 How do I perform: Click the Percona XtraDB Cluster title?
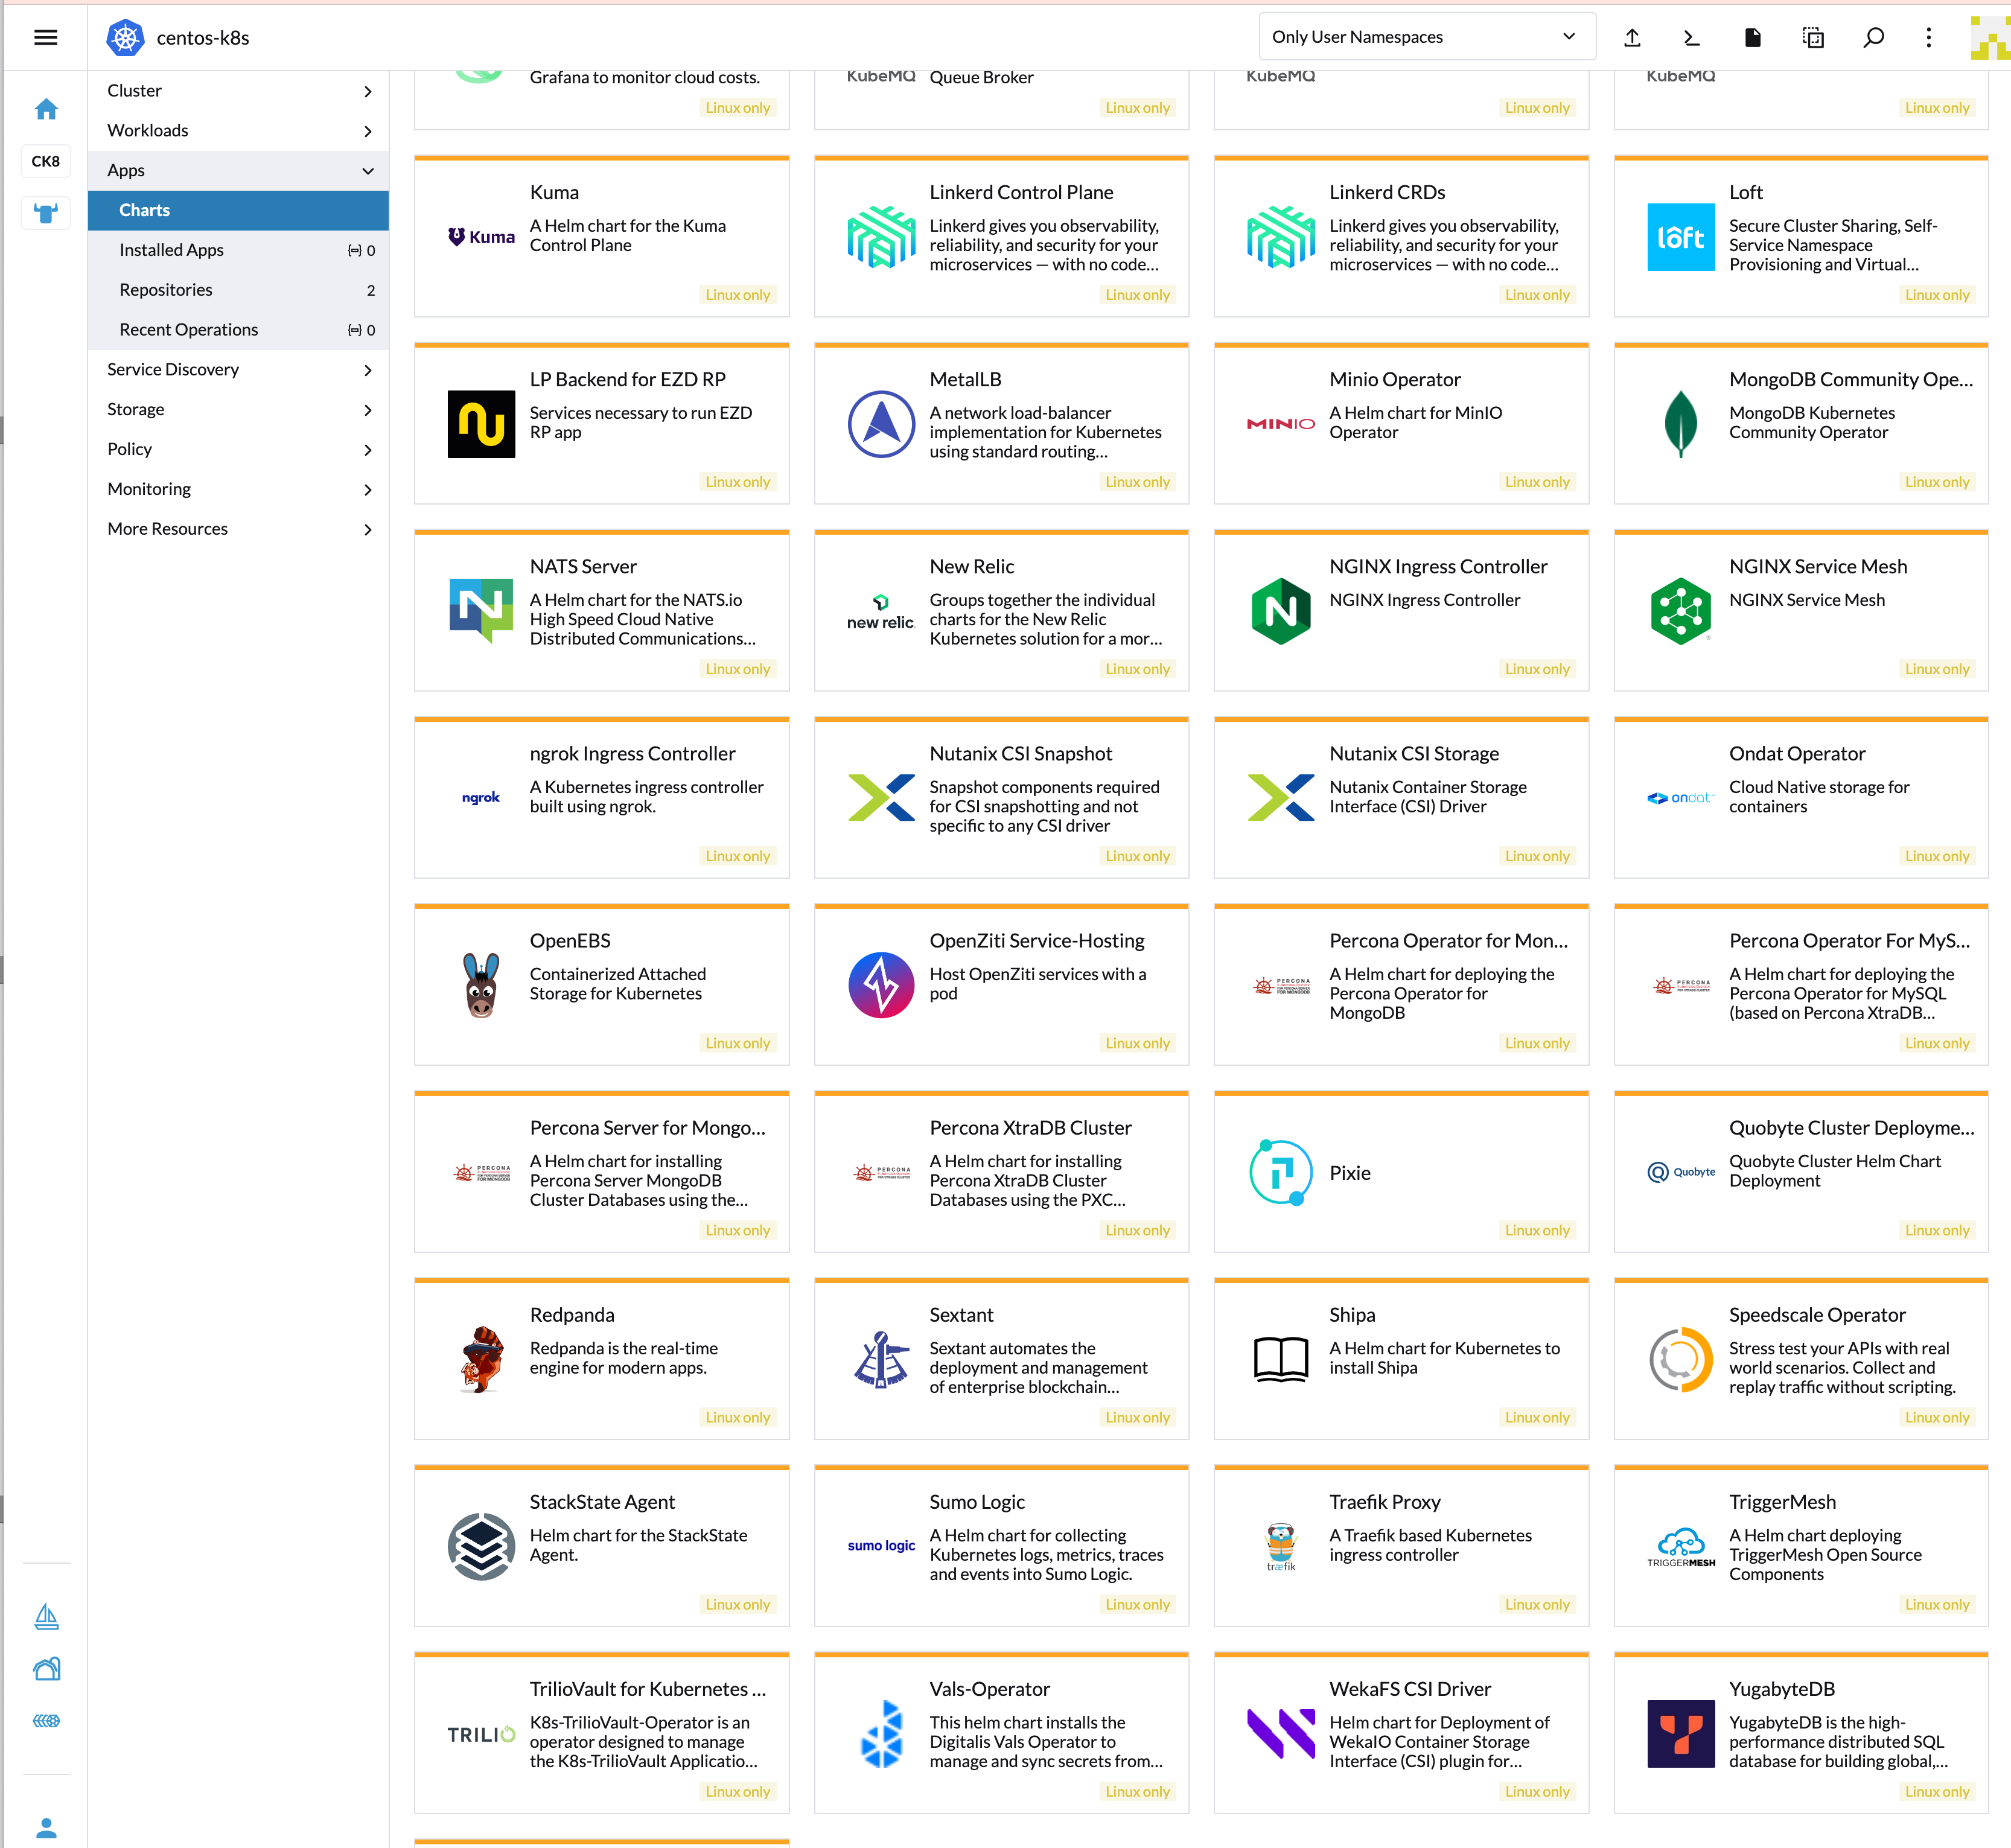pos(1030,1128)
